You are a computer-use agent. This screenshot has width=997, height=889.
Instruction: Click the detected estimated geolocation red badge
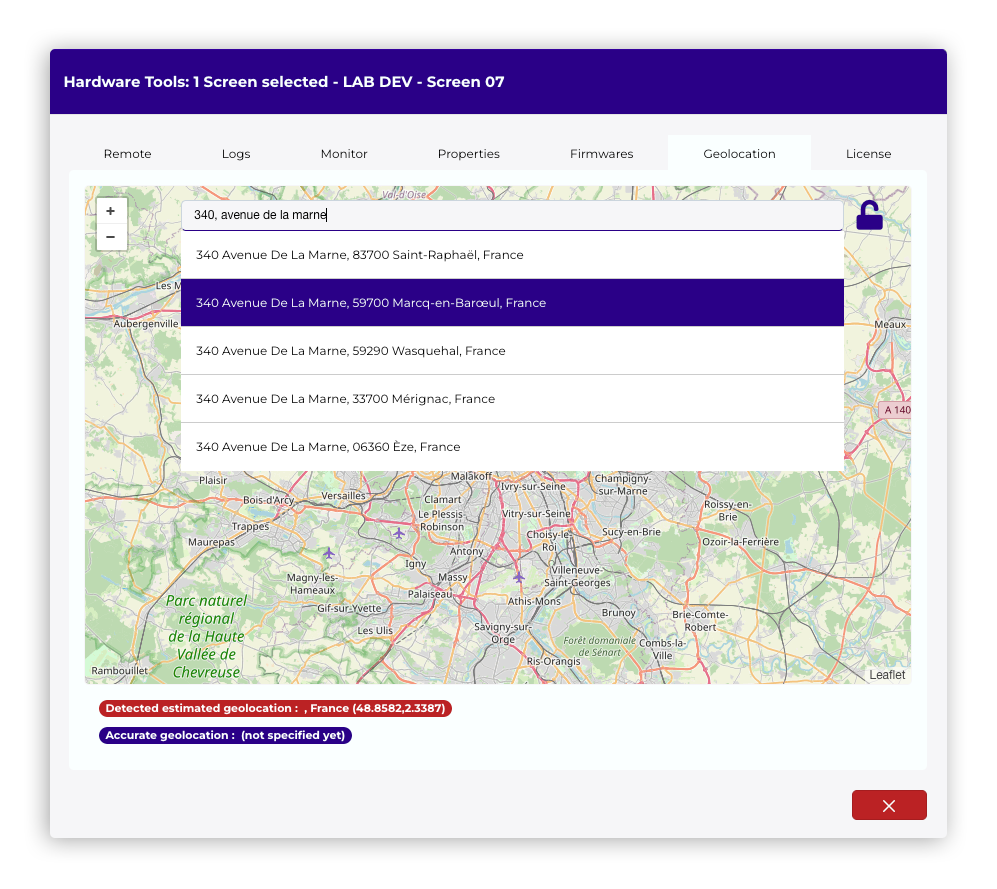[275, 709]
